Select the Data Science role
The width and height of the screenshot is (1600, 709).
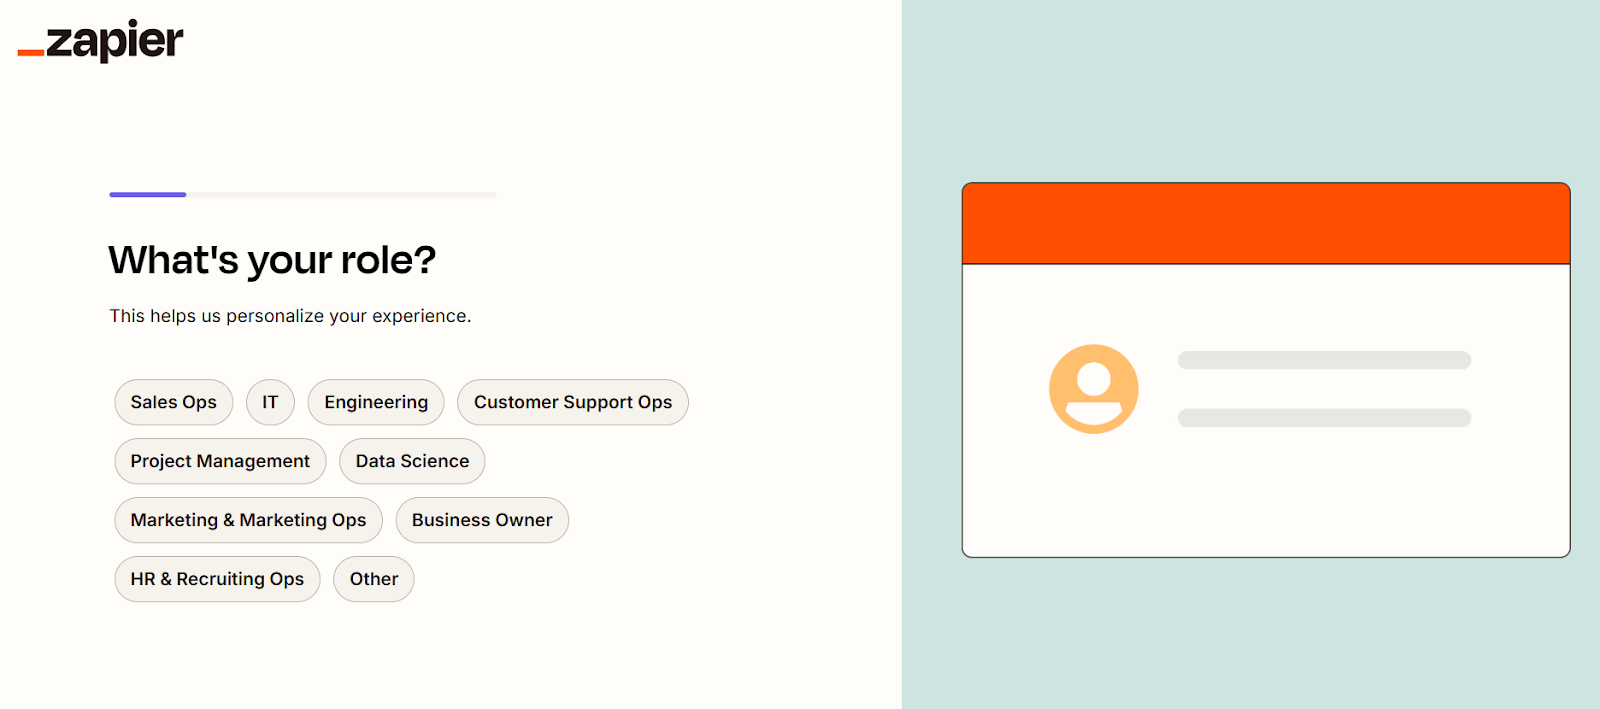point(412,461)
